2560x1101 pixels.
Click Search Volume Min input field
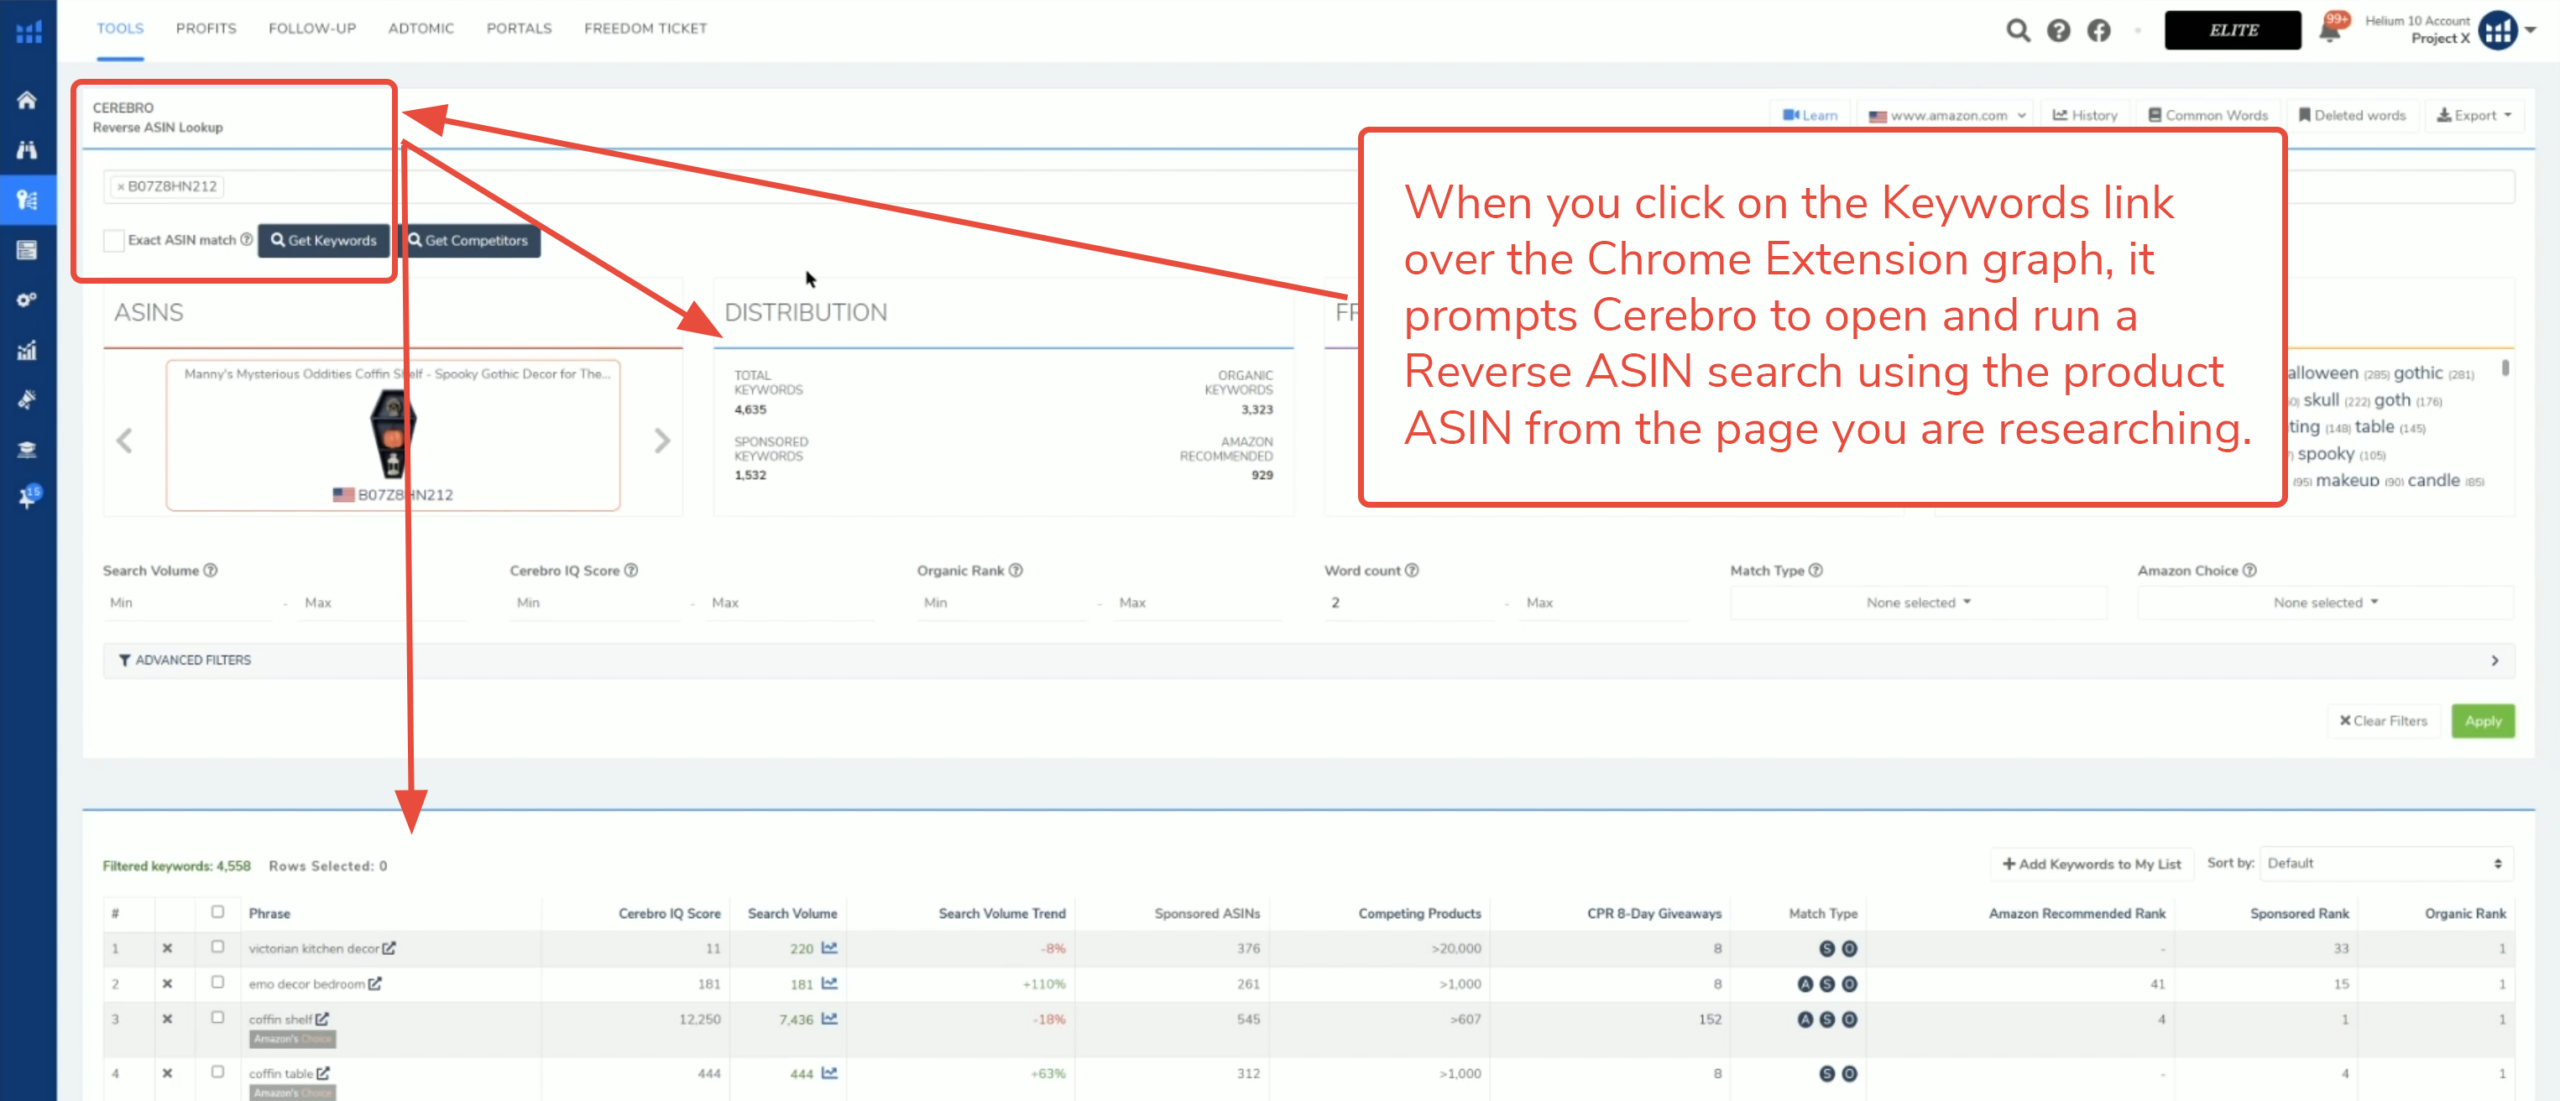pos(188,603)
